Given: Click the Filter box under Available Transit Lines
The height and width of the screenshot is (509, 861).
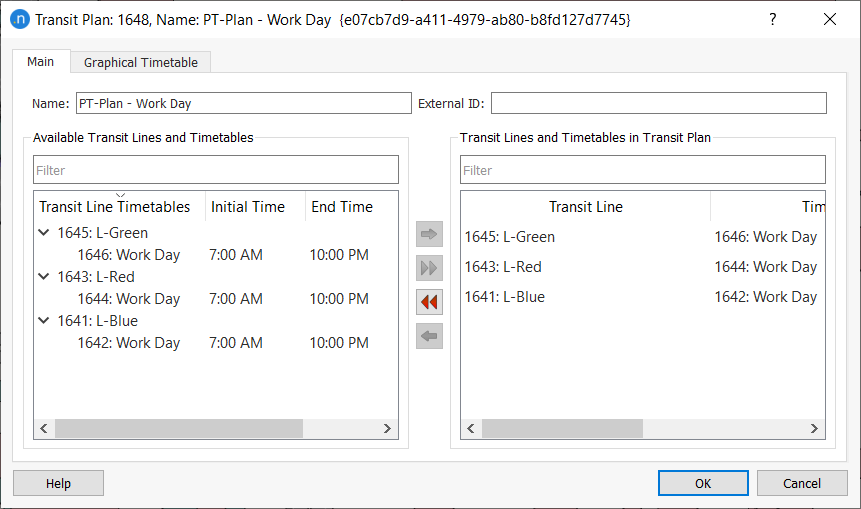Looking at the screenshot, I should click(216, 170).
